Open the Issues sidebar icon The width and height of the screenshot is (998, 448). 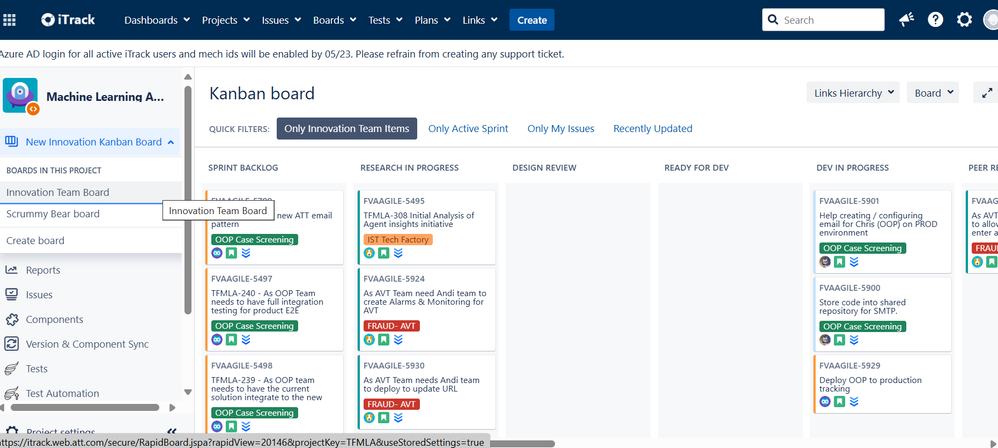[11, 295]
